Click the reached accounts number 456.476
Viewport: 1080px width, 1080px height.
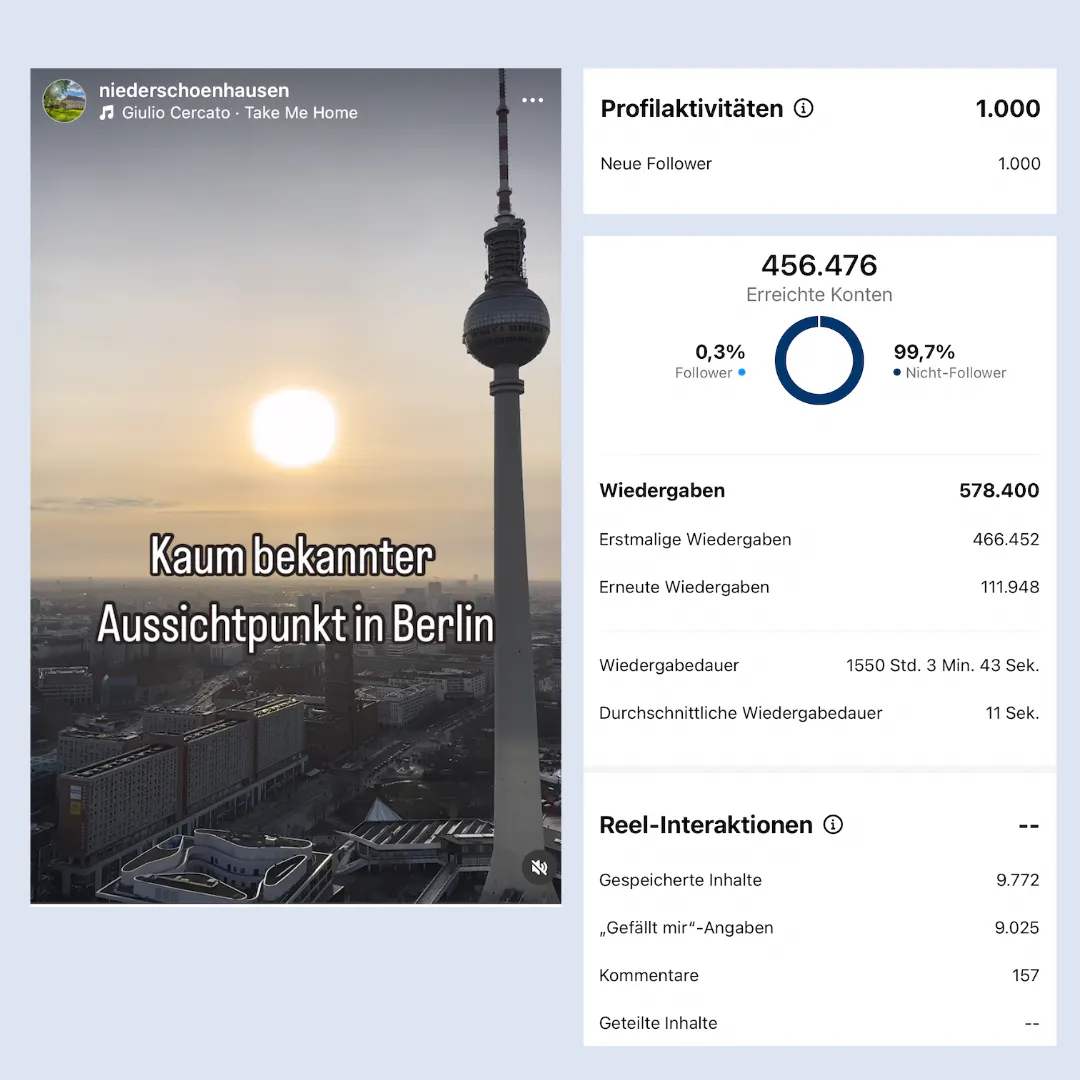pos(819,265)
